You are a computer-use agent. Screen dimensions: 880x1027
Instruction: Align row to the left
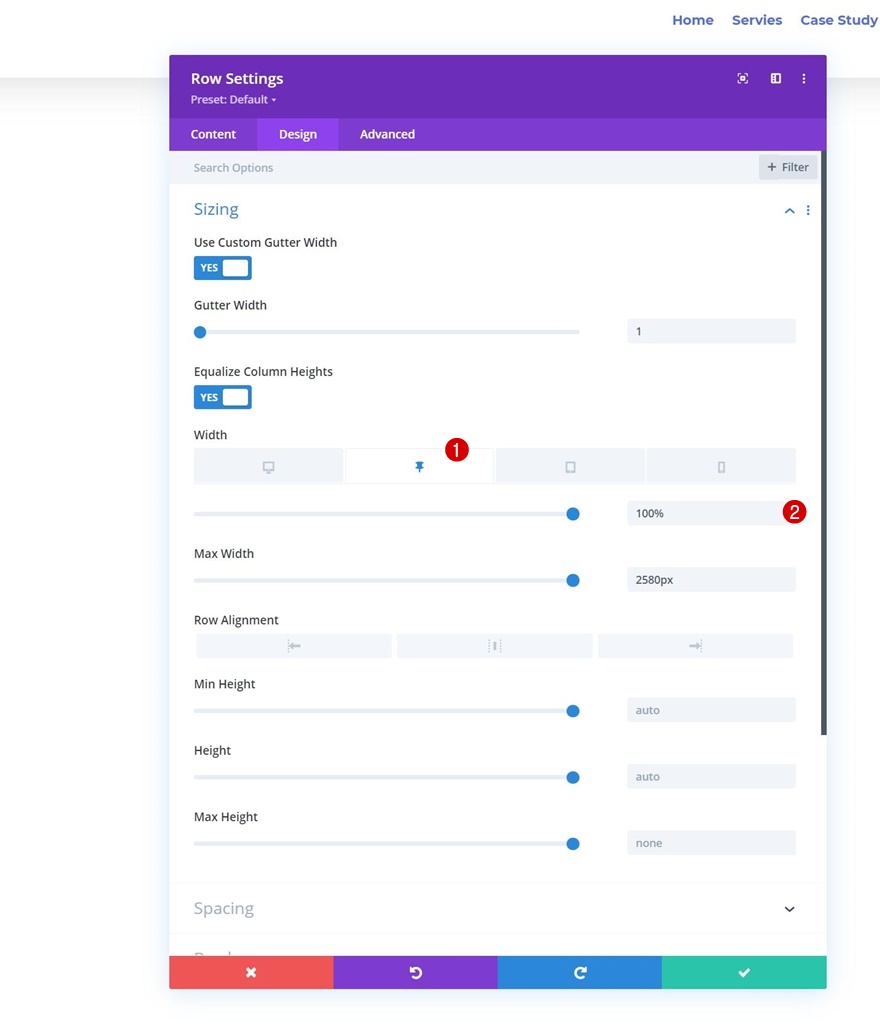pos(294,646)
